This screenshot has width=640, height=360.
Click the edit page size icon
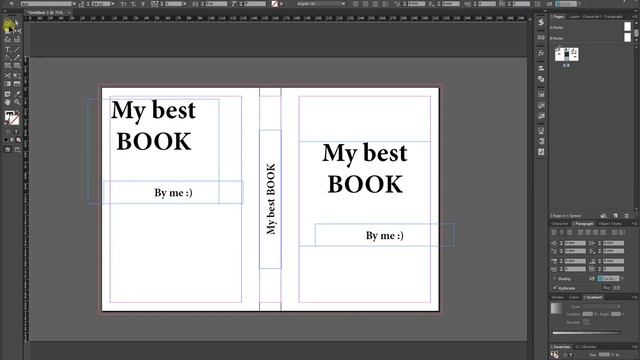click(x=604, y=216)
